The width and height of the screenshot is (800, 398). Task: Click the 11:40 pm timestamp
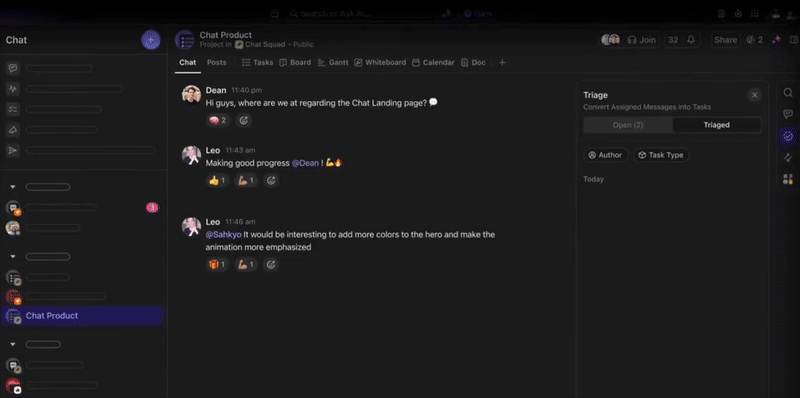pyautogui.click(x=246, y=90)
